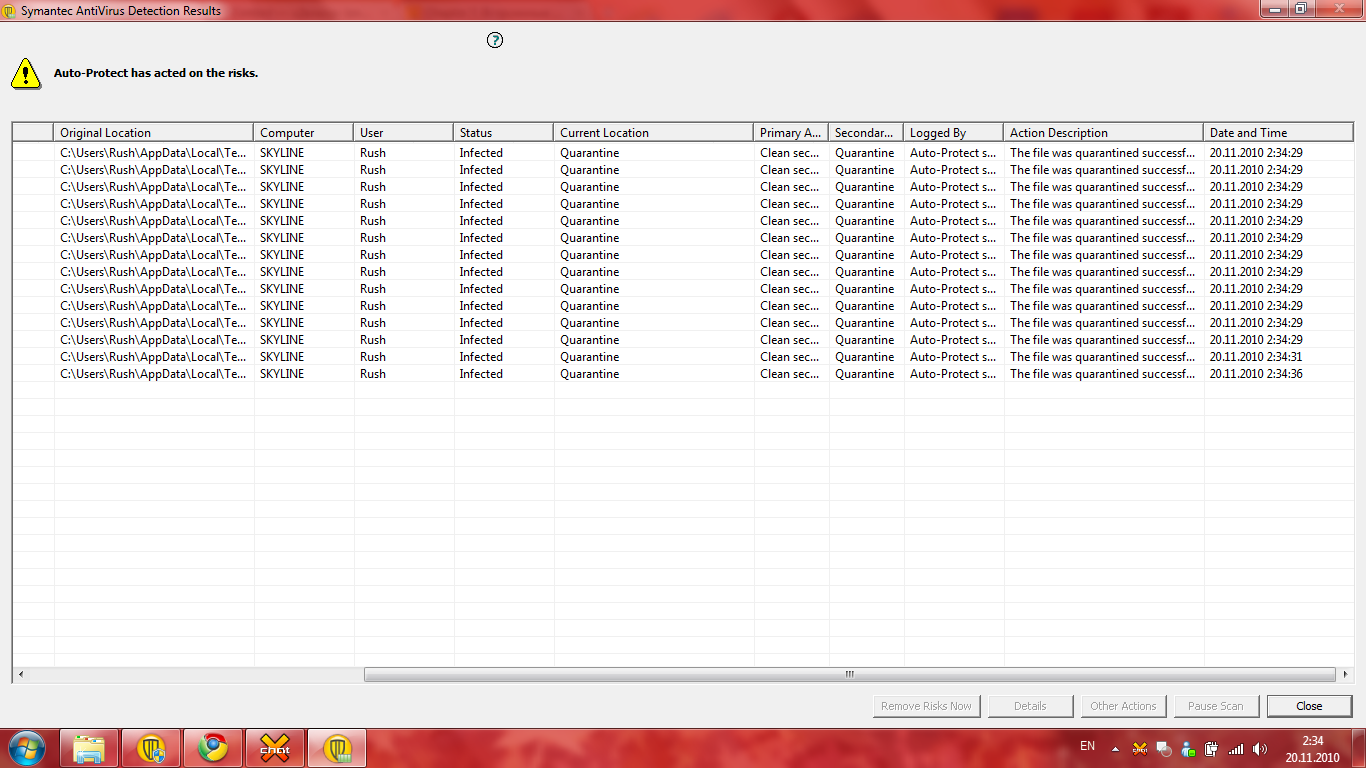Viewport: 1366px width, 768px height.
Task: Sort by the Current Location column header
Action: (x=654, y=132)
